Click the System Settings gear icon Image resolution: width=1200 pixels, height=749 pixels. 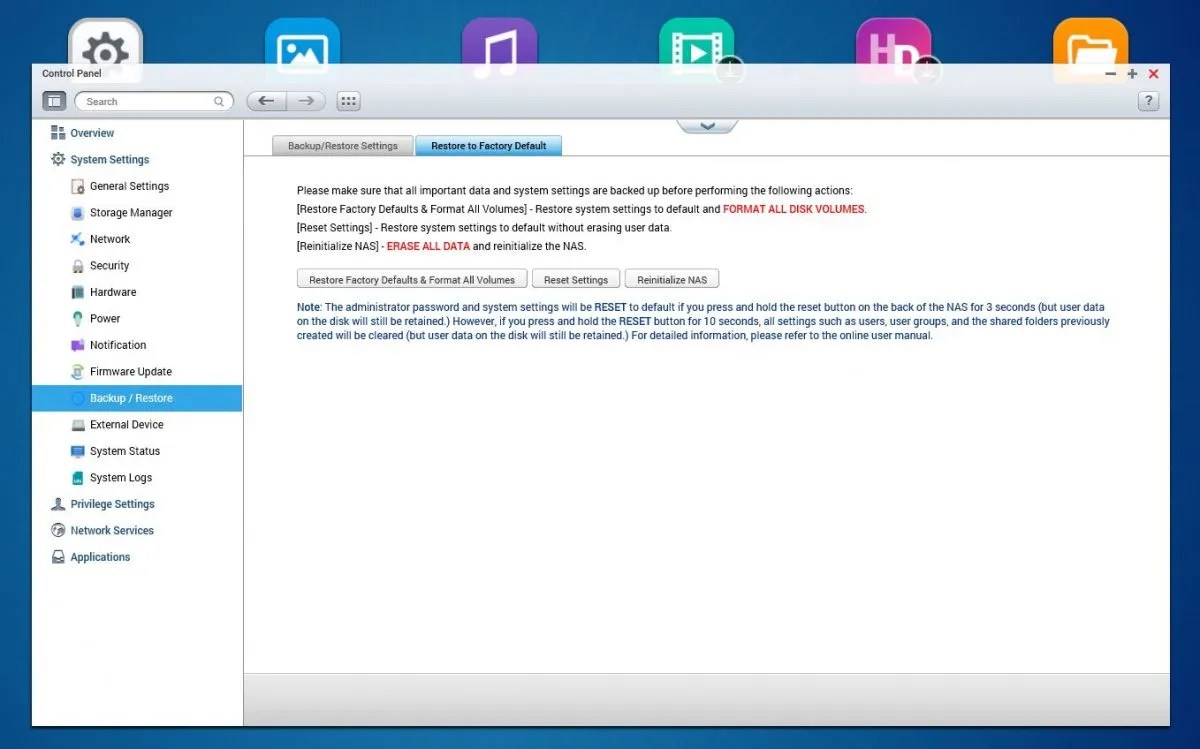(x=58, y=159)
